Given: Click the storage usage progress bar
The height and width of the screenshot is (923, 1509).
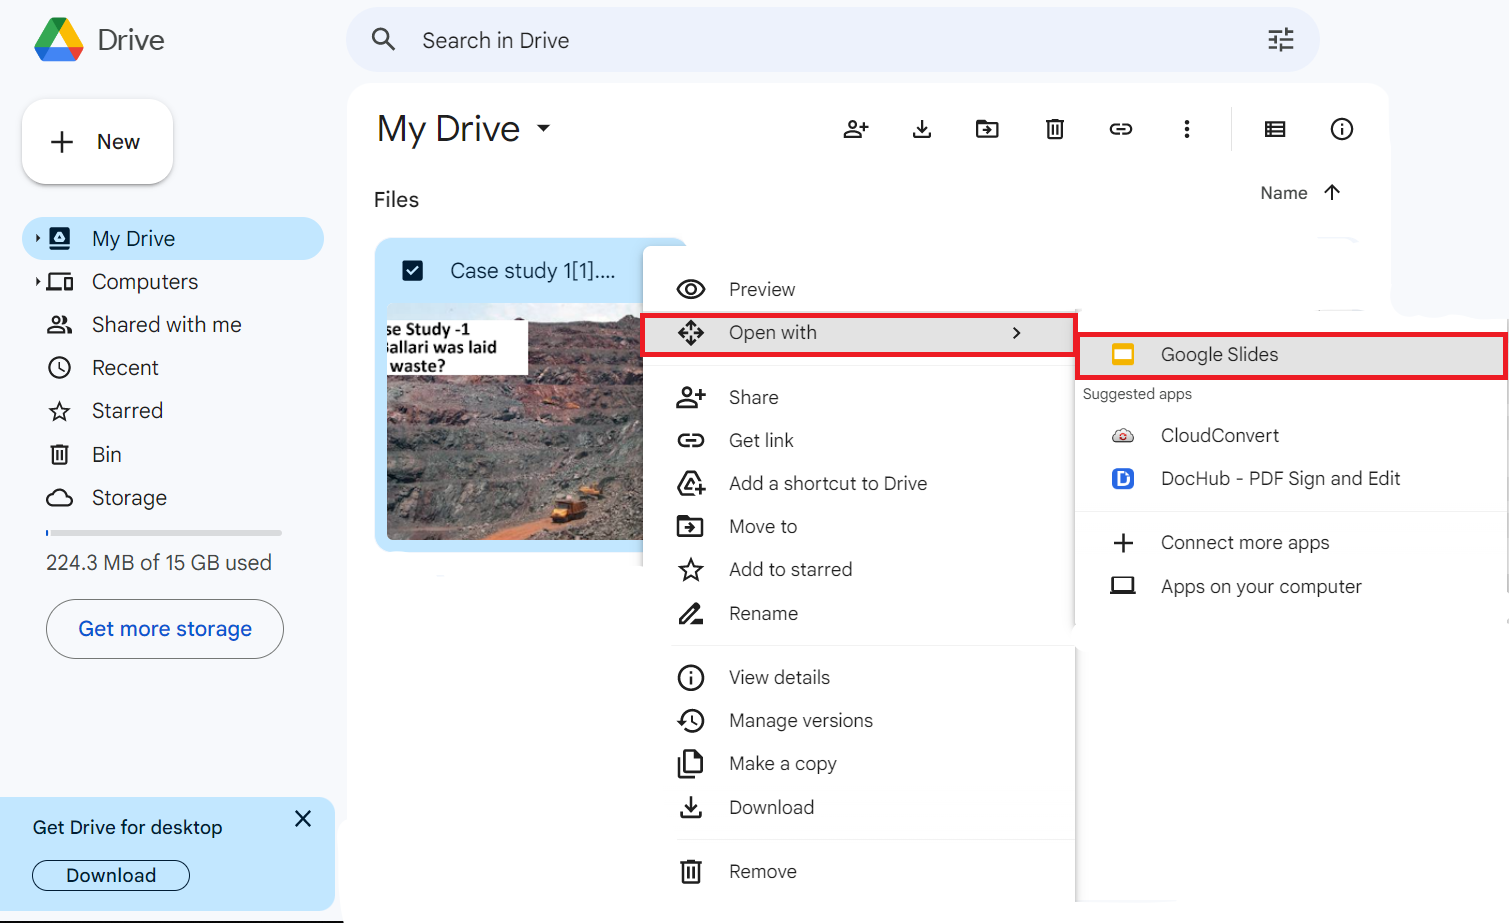Looking at the screenshot, I should (163, 532).
